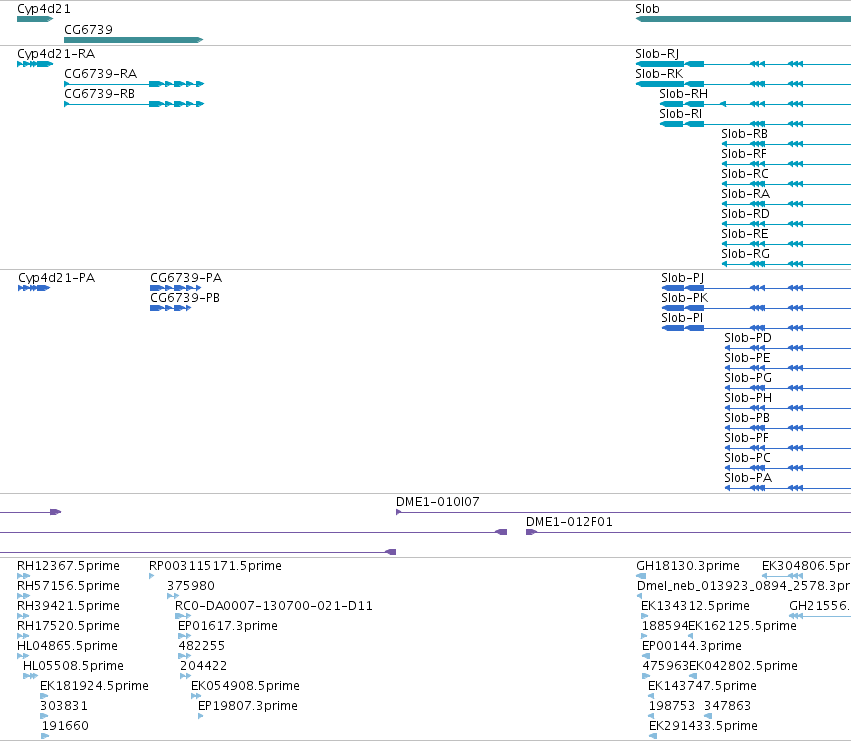Select the Cyp4d21 gene bar

click(x=35, y=19)
